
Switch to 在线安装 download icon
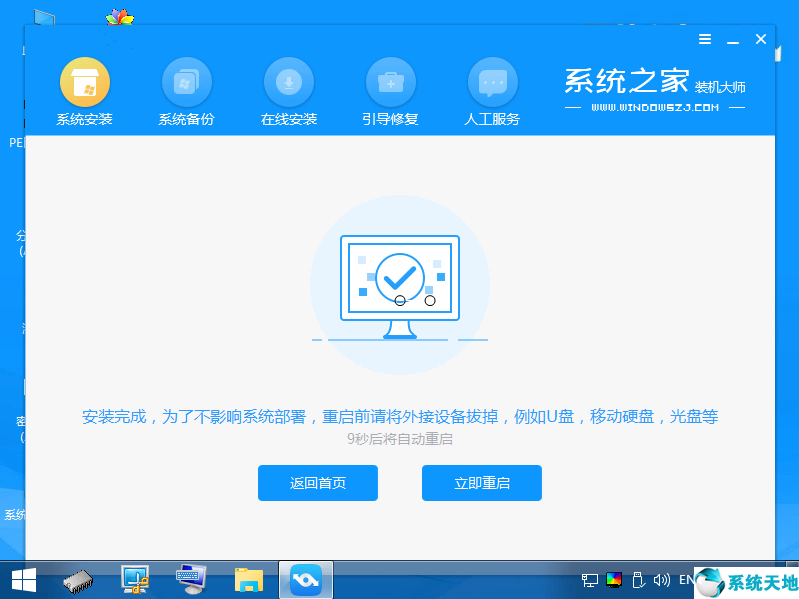tap(288, 82)
